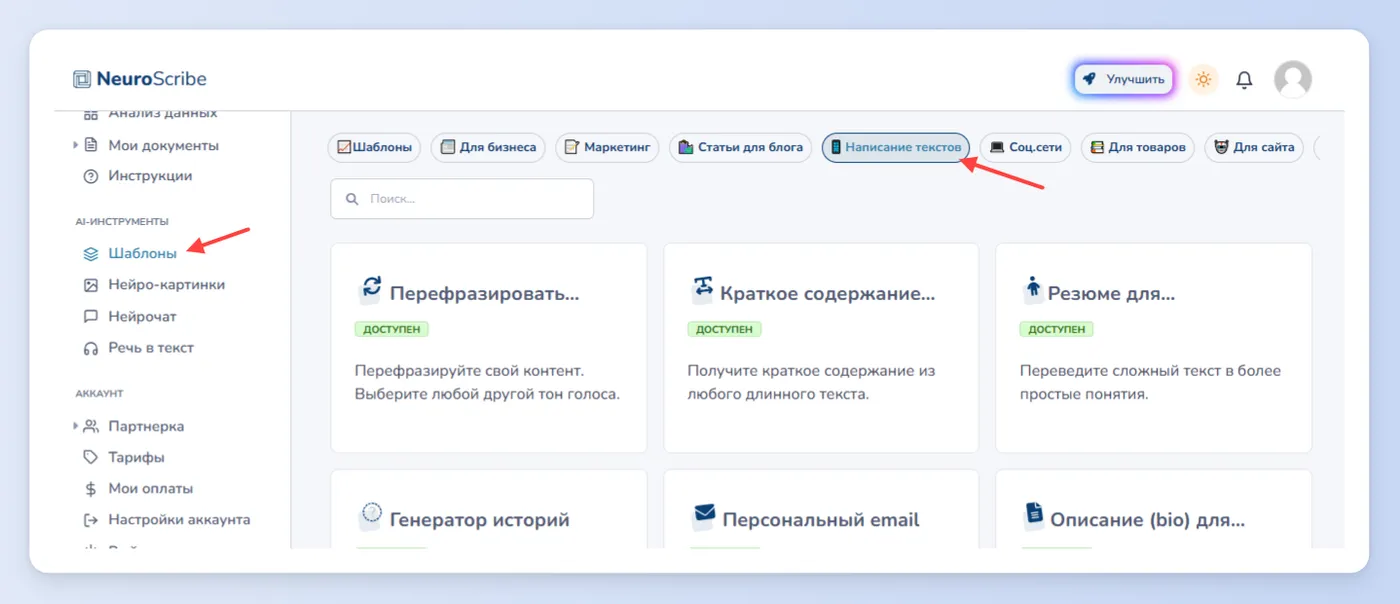Click the Нейрочат chat bubble icon
Viewport: 1400px width, 604px height.
pos(91,316)
